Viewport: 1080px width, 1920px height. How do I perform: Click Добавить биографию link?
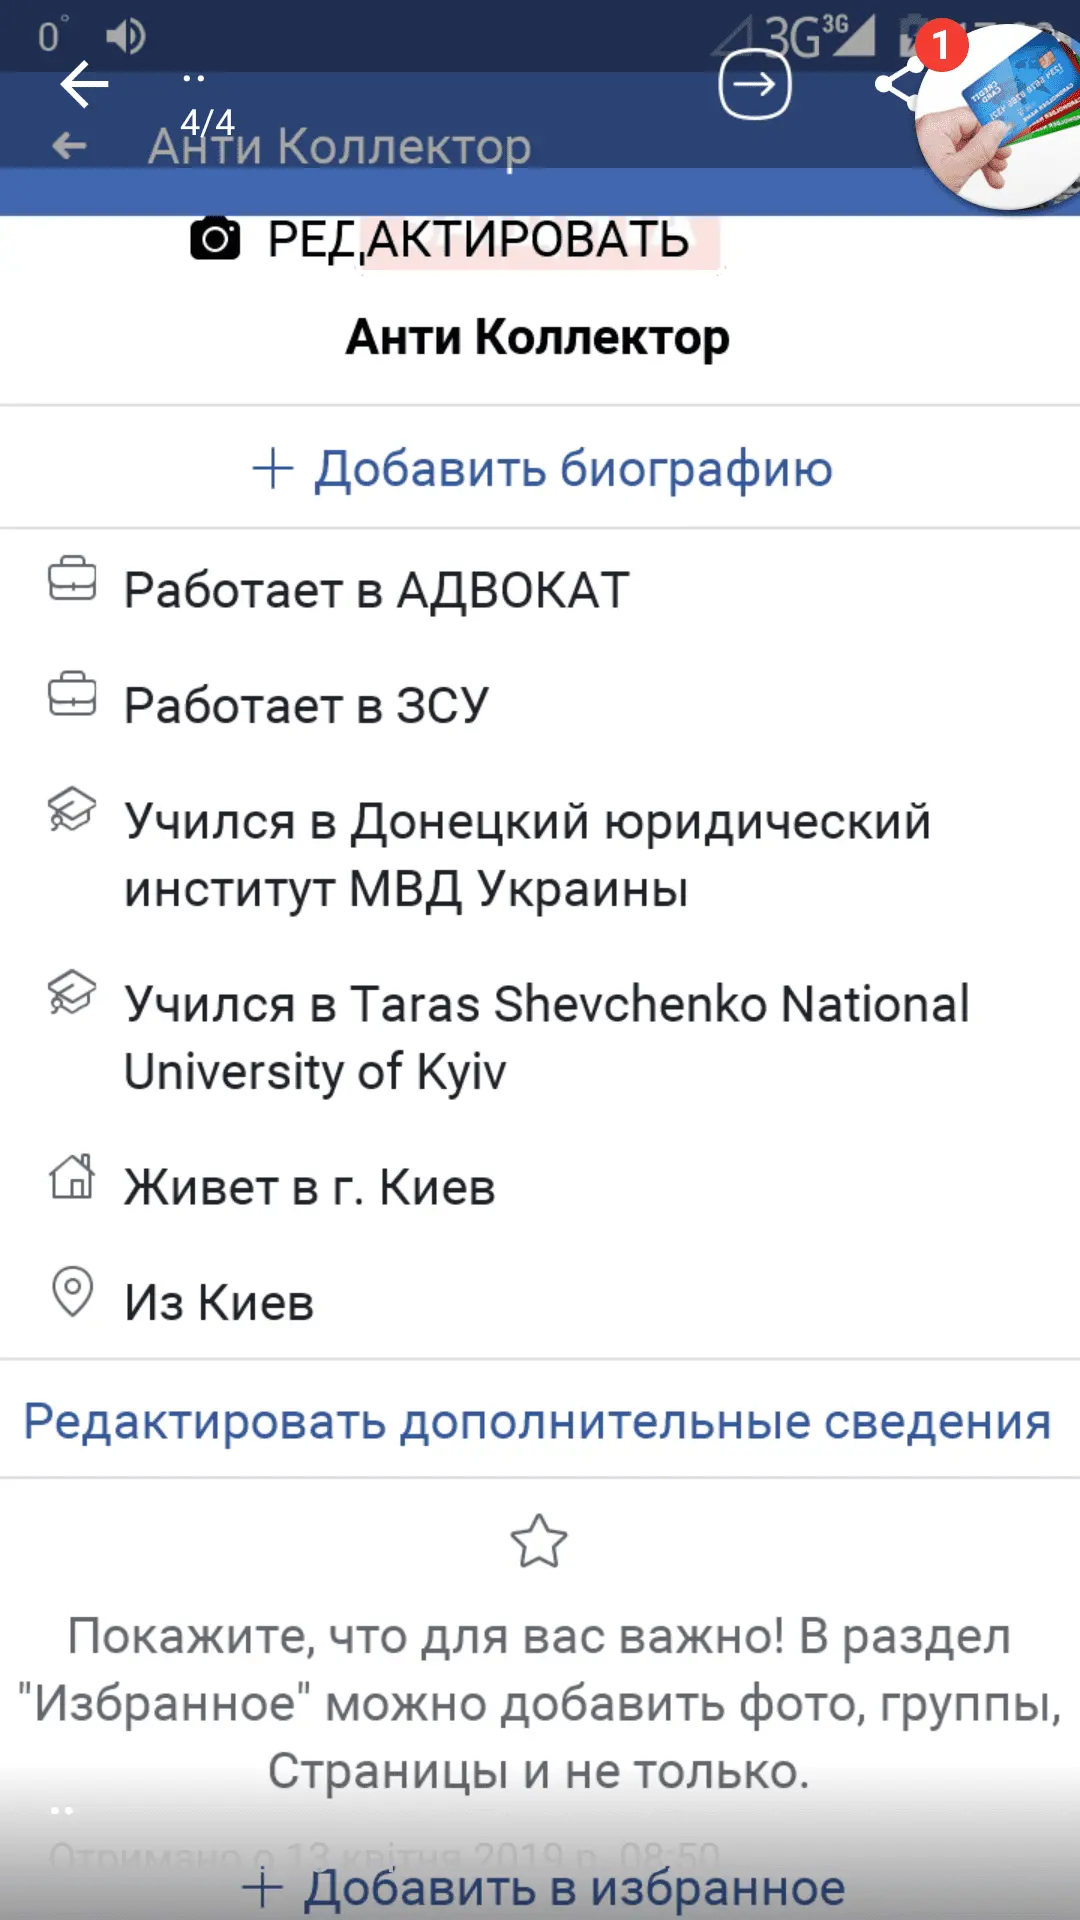[541, 468]
